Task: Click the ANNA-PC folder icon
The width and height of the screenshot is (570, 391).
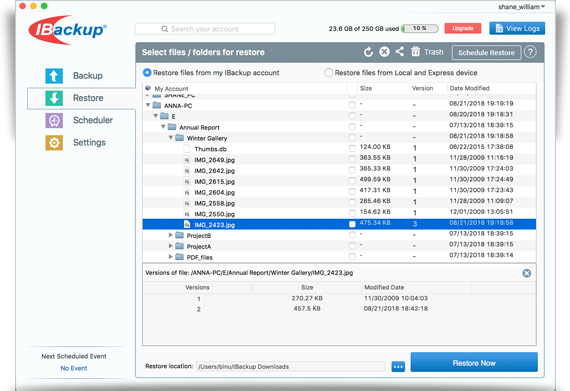Action: [157, 105]
